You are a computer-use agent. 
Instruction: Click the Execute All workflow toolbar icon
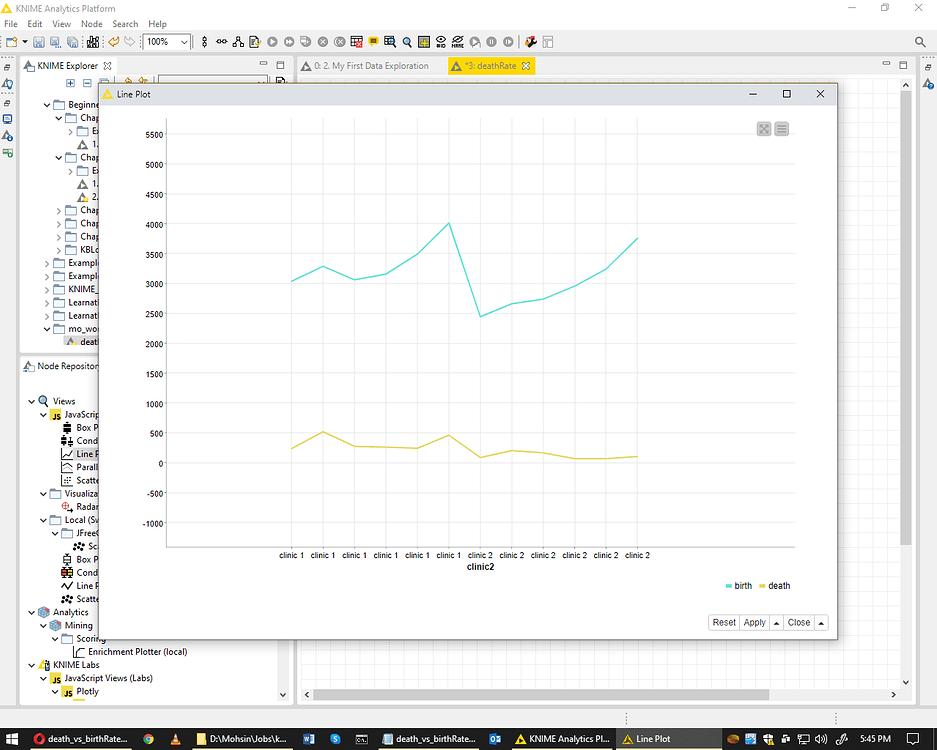coord(287,41)
